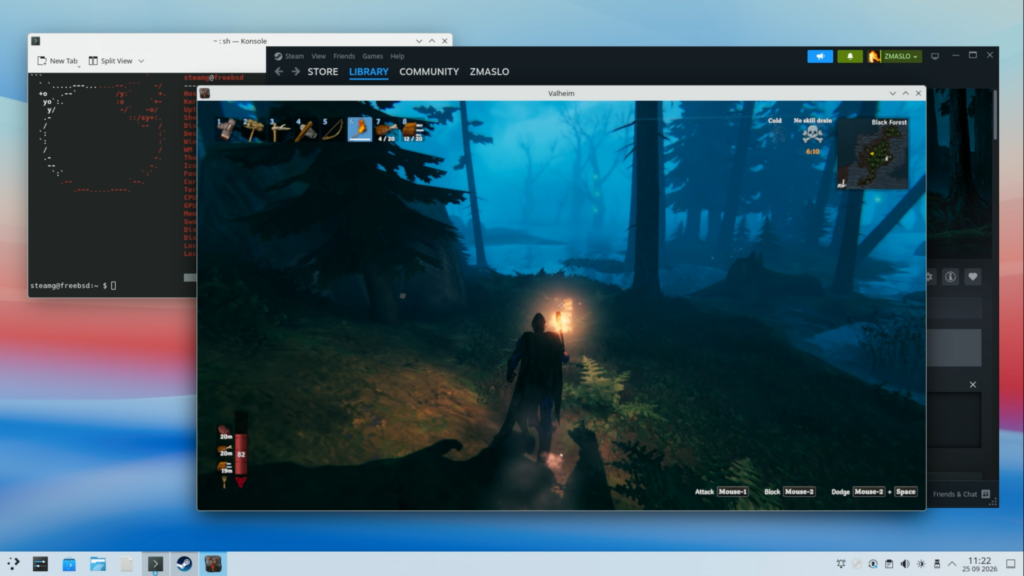Open the Black Forest minimap
This screenshot has height=576, width=1024.
[873, 153]
